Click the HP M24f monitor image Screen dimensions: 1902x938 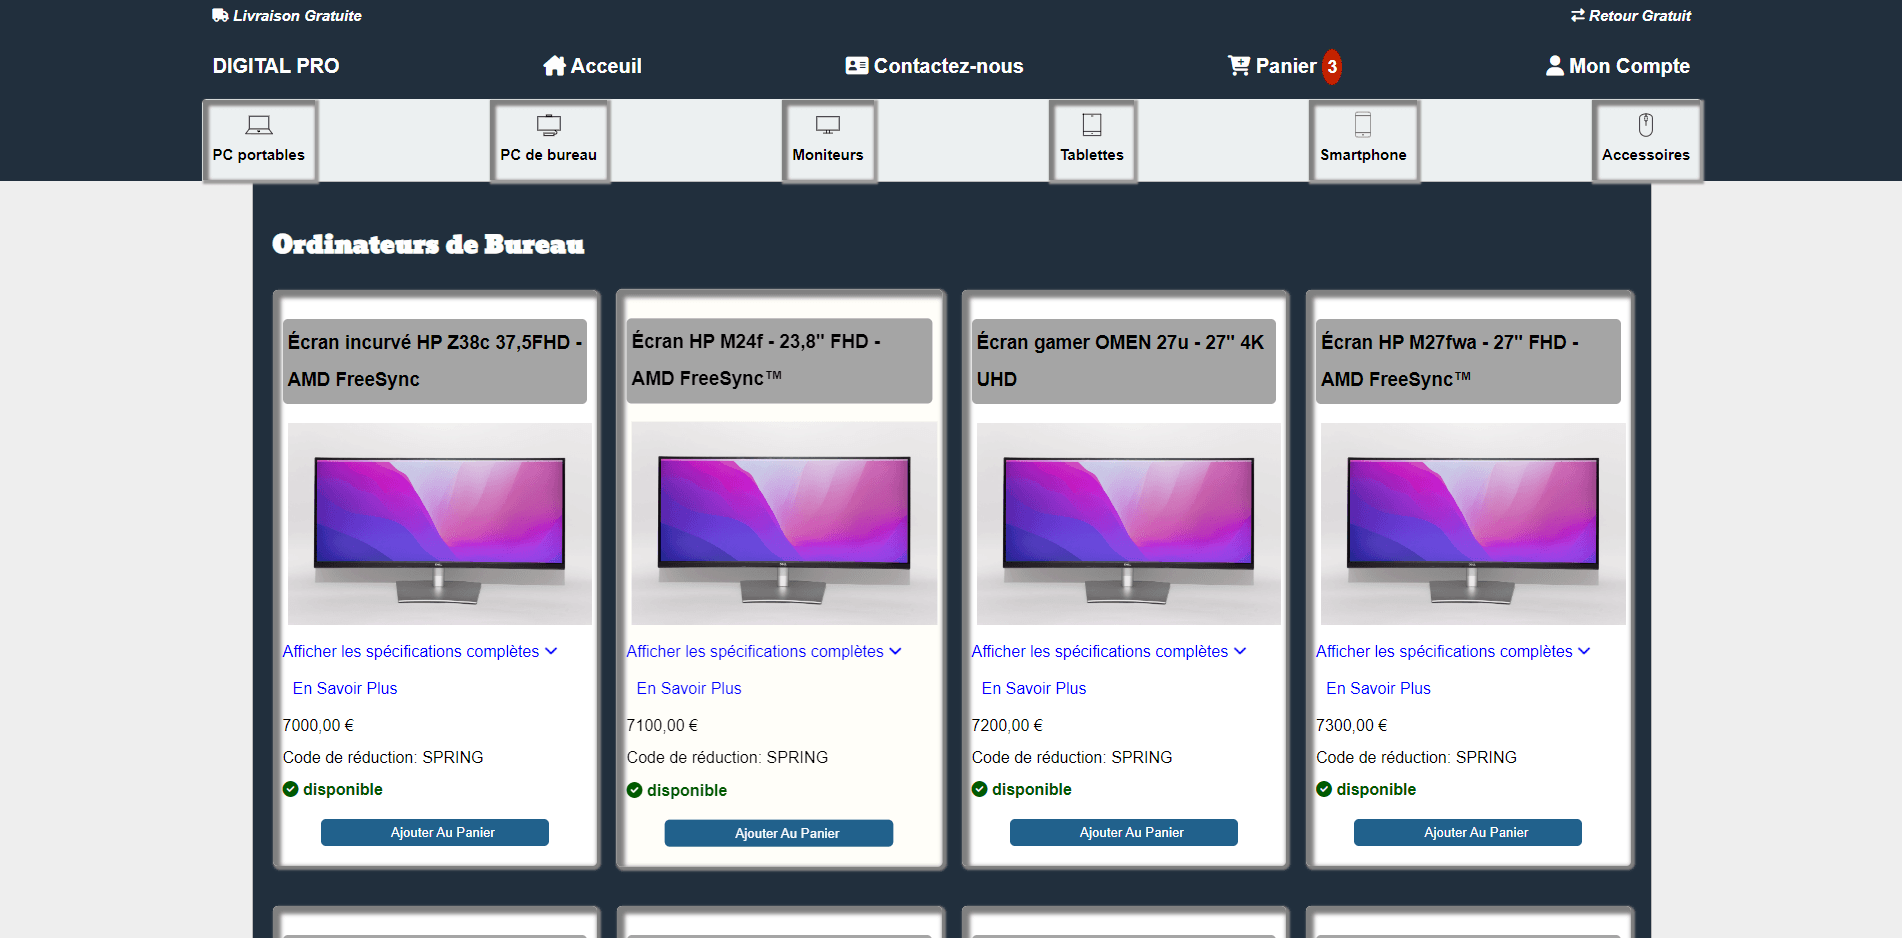[x=784, y=523]
